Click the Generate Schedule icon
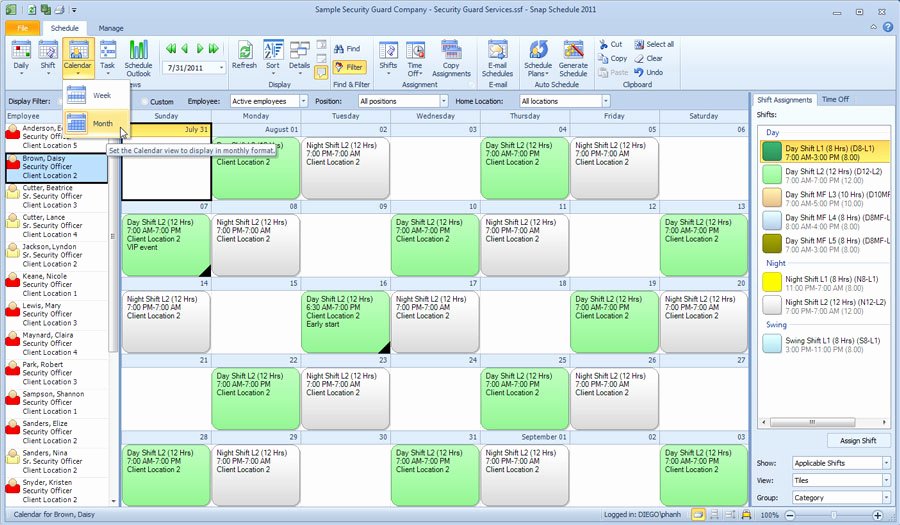 (573, 58)
